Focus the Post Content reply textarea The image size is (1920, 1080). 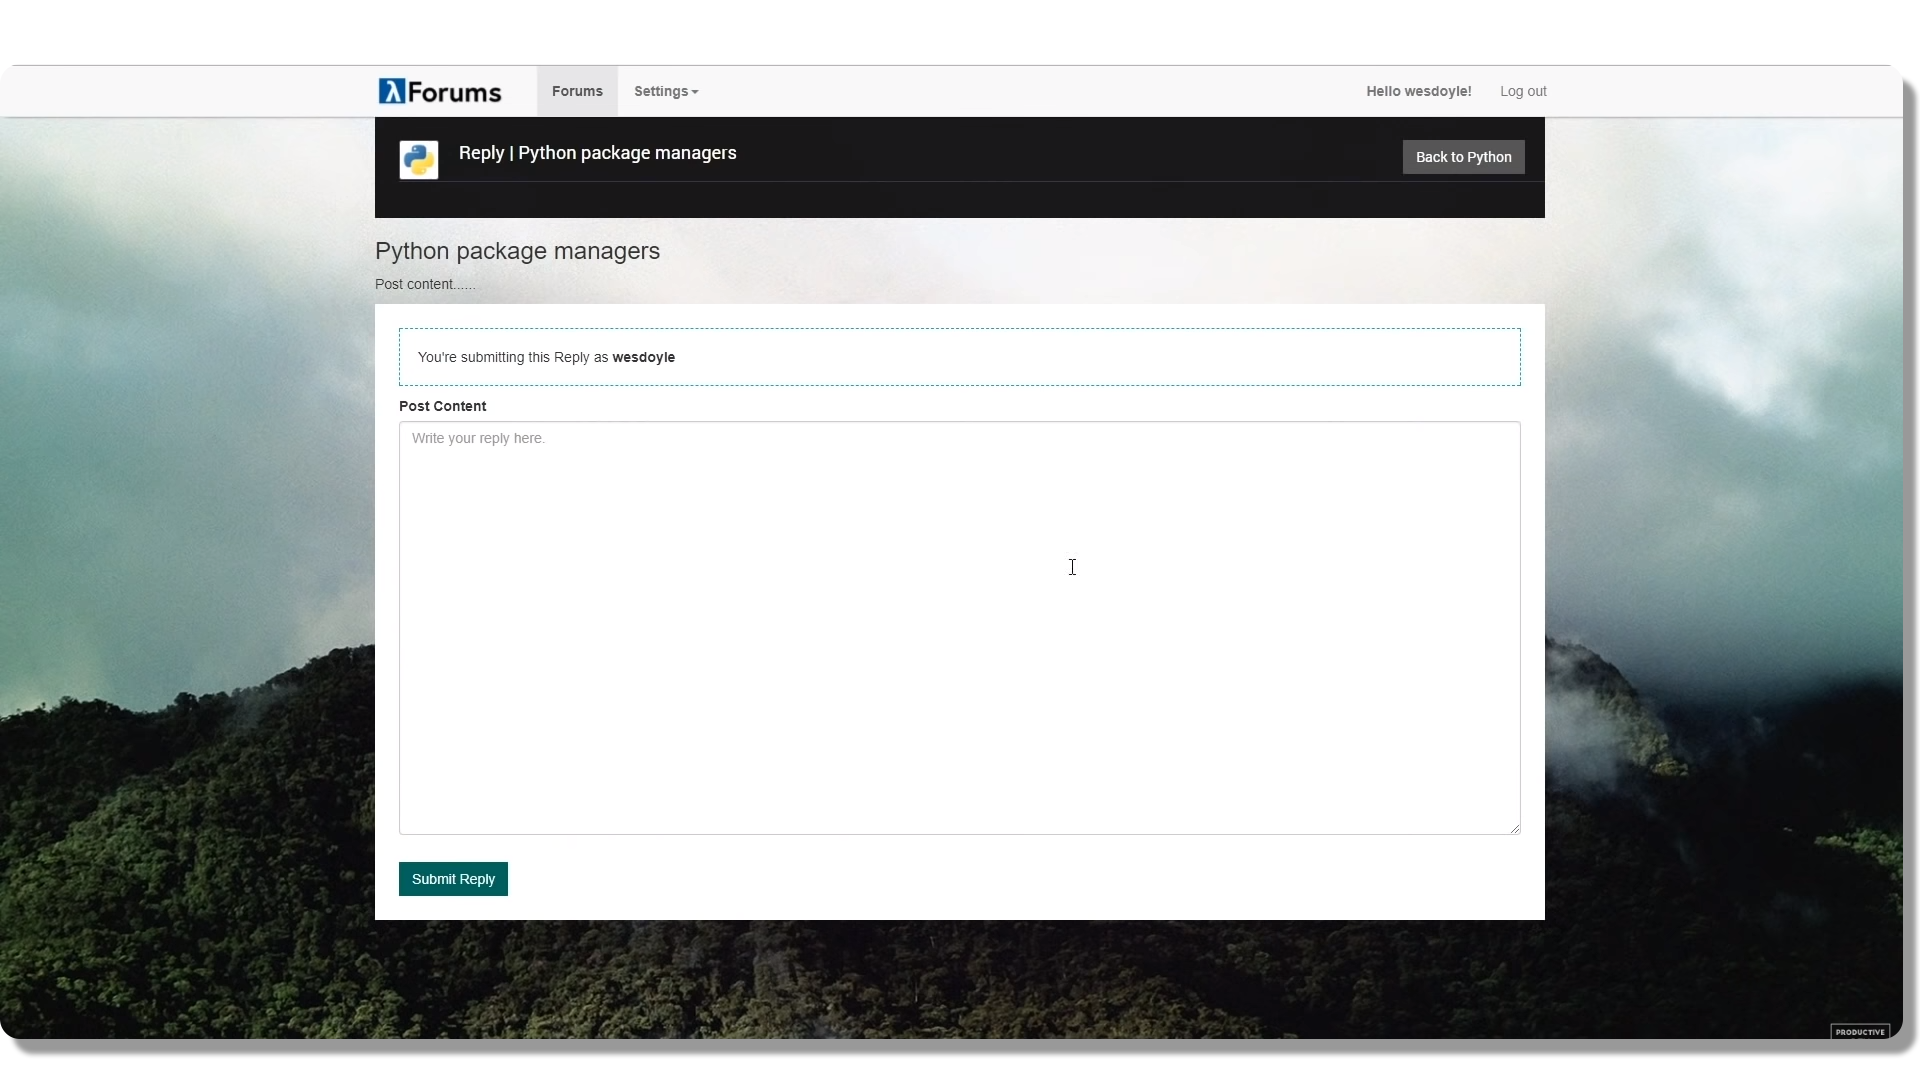[x=960, y=628]
